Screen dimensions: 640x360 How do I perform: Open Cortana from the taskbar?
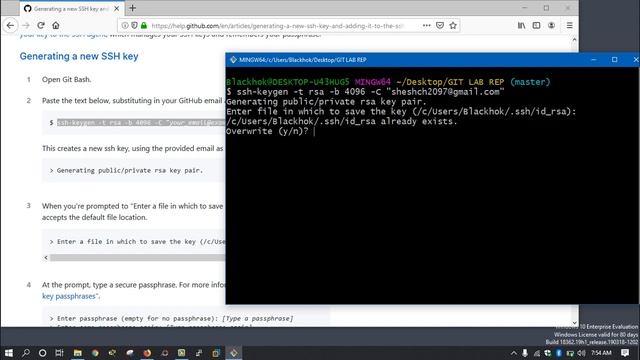(x=42, y=353)
